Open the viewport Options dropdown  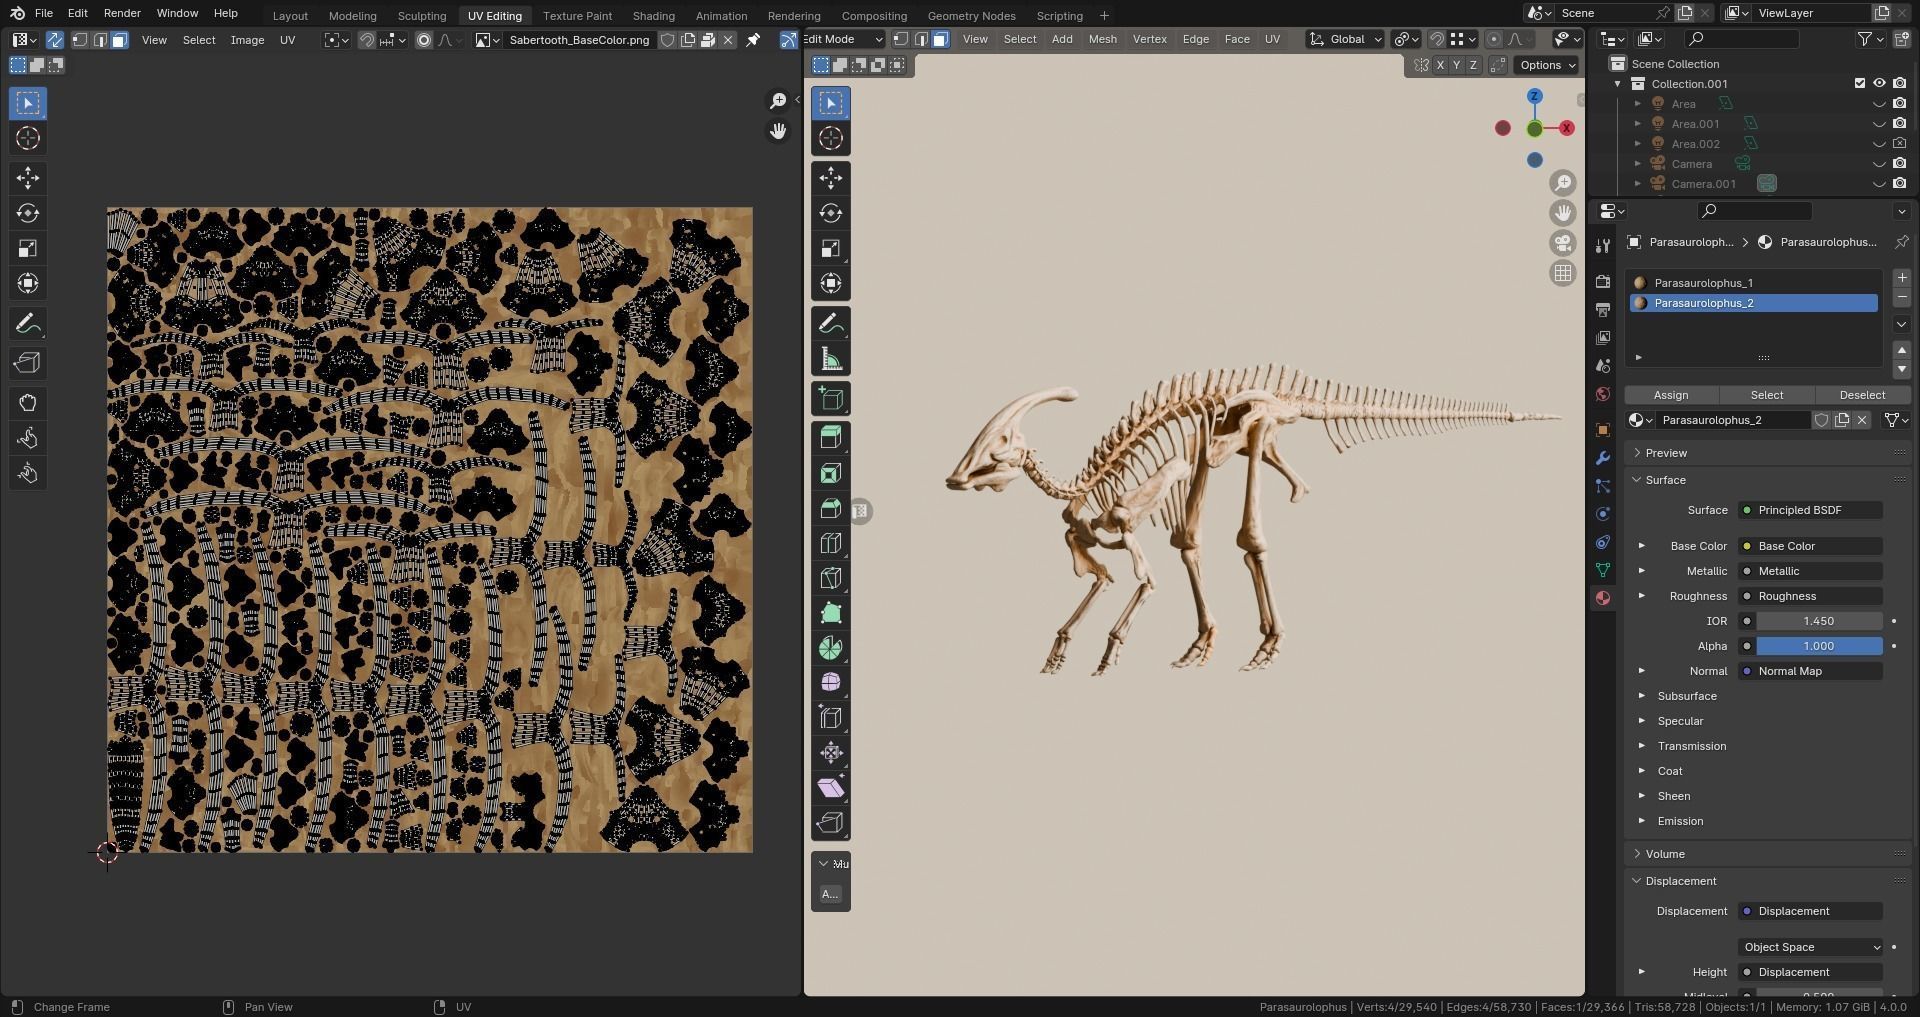pyautogui.click(x=1547, y=65)
